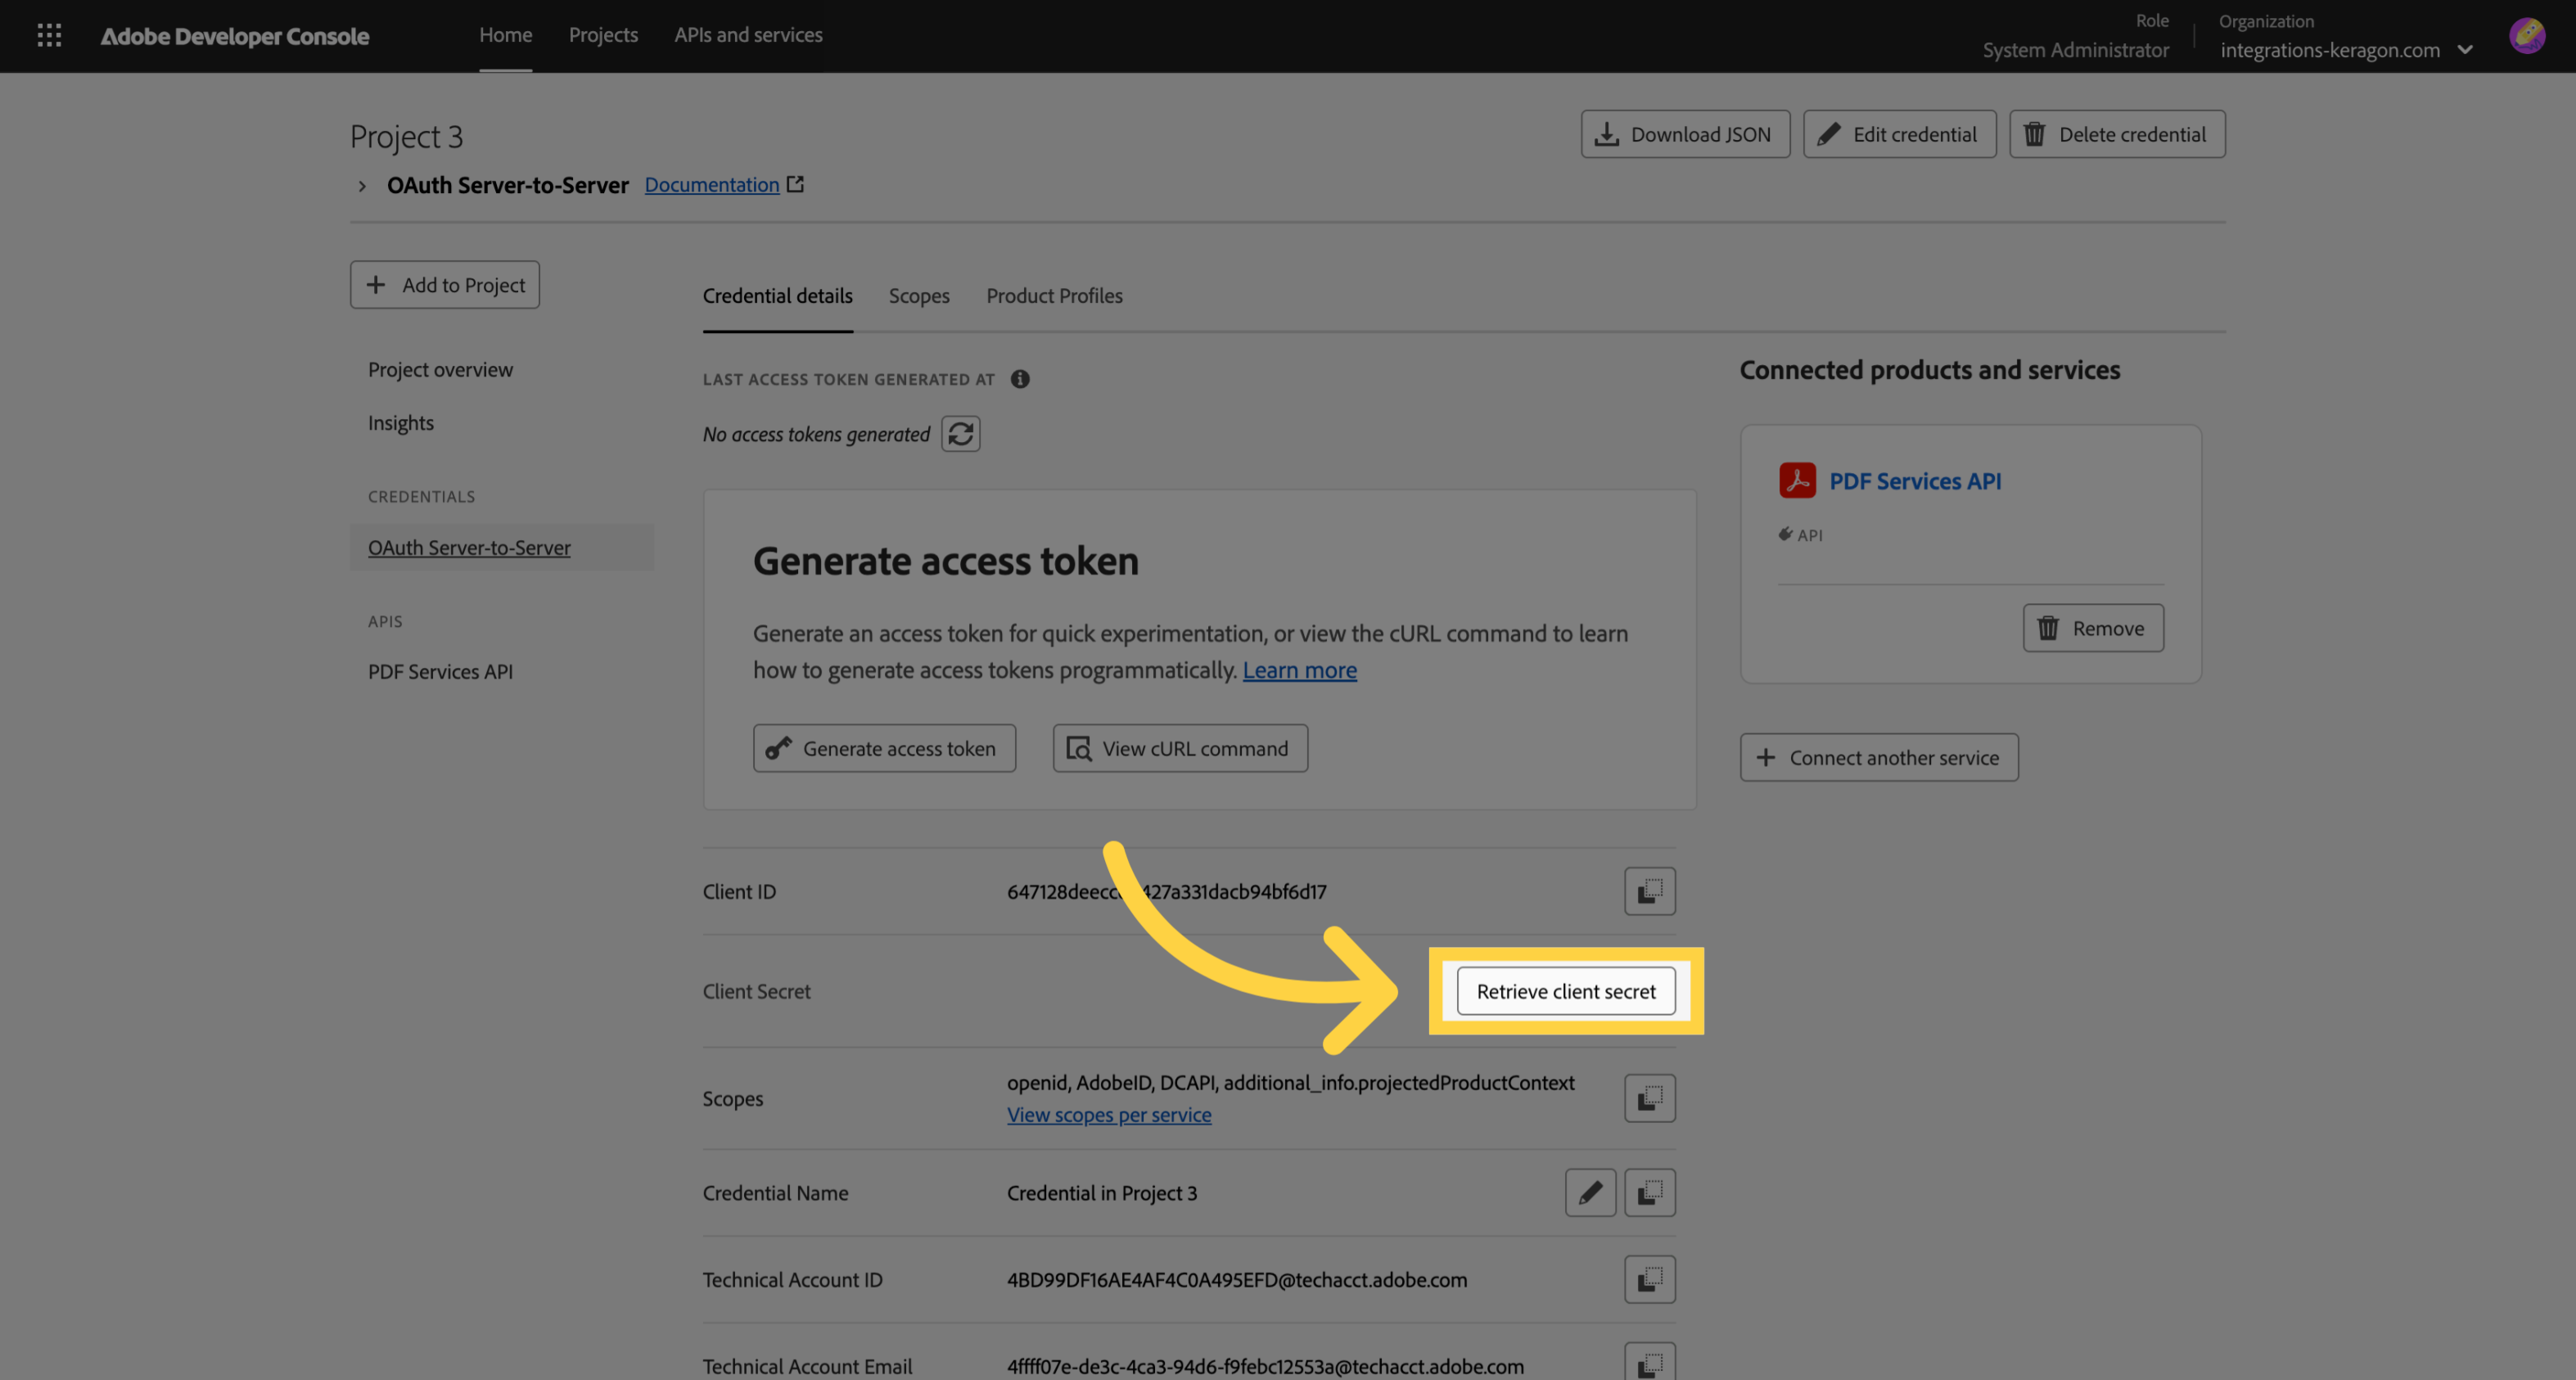Click the Adobe Developer Console logo text

235,36
